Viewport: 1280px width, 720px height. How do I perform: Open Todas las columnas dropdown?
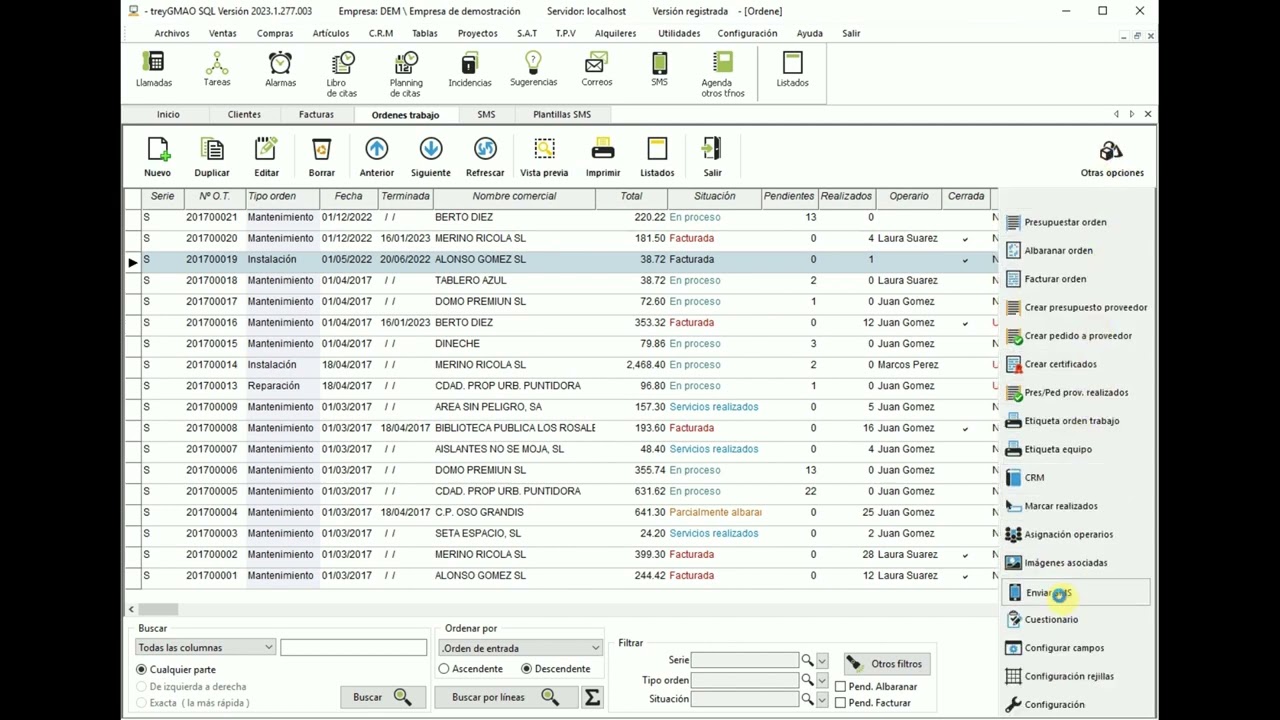205,647
